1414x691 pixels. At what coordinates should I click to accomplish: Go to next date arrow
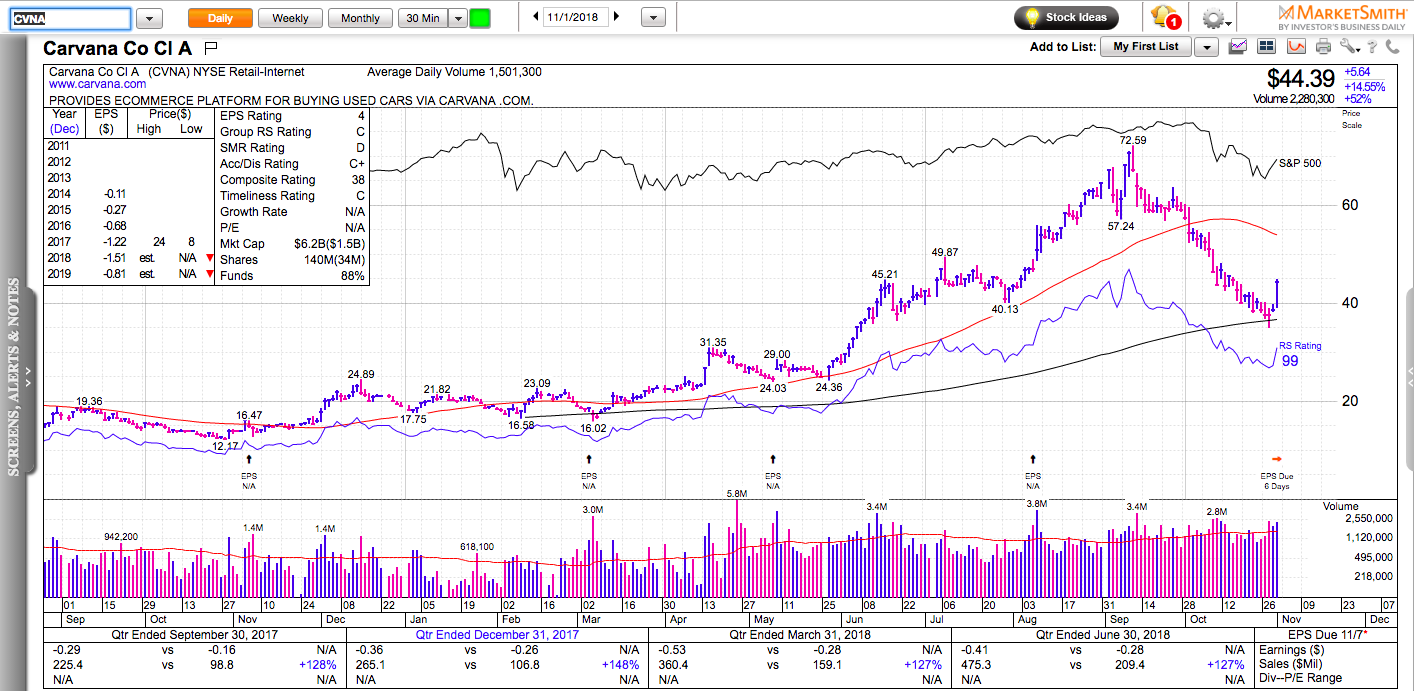click(616, 17)
